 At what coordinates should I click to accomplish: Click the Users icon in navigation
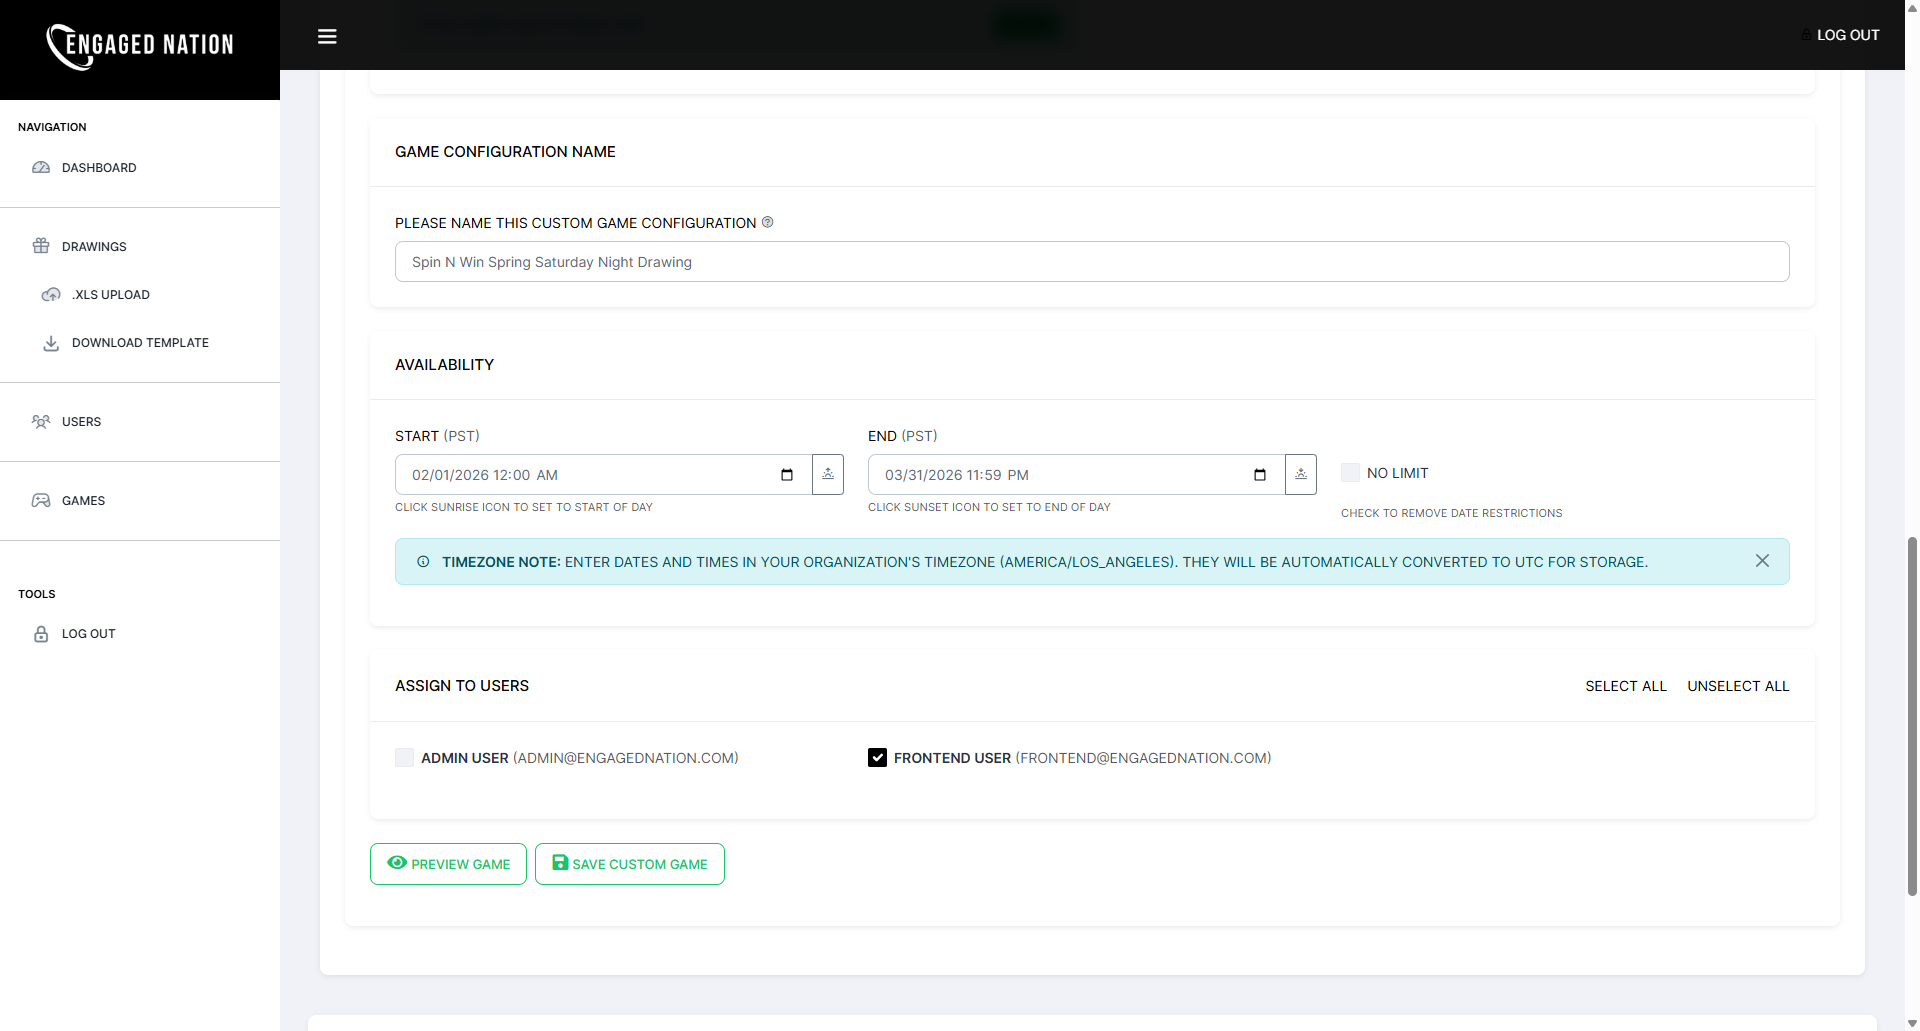point(40,421)
